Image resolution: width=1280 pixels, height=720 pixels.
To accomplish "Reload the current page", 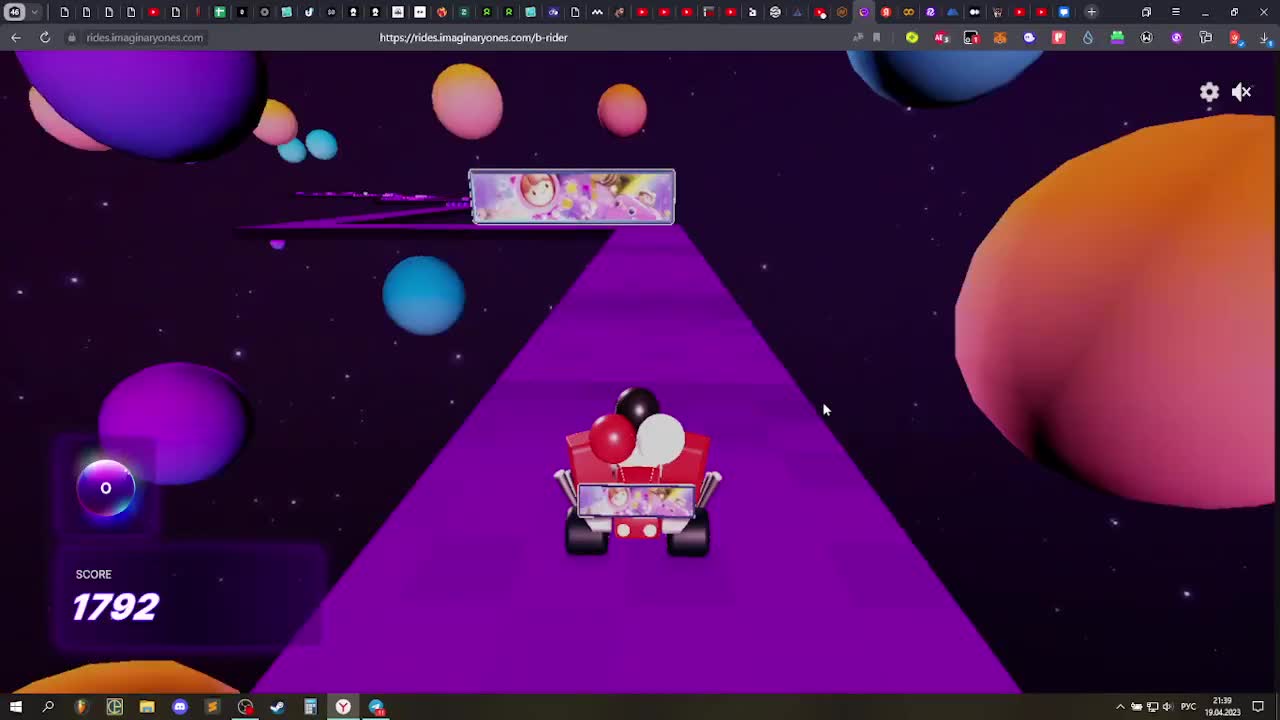I will point(45,37).
